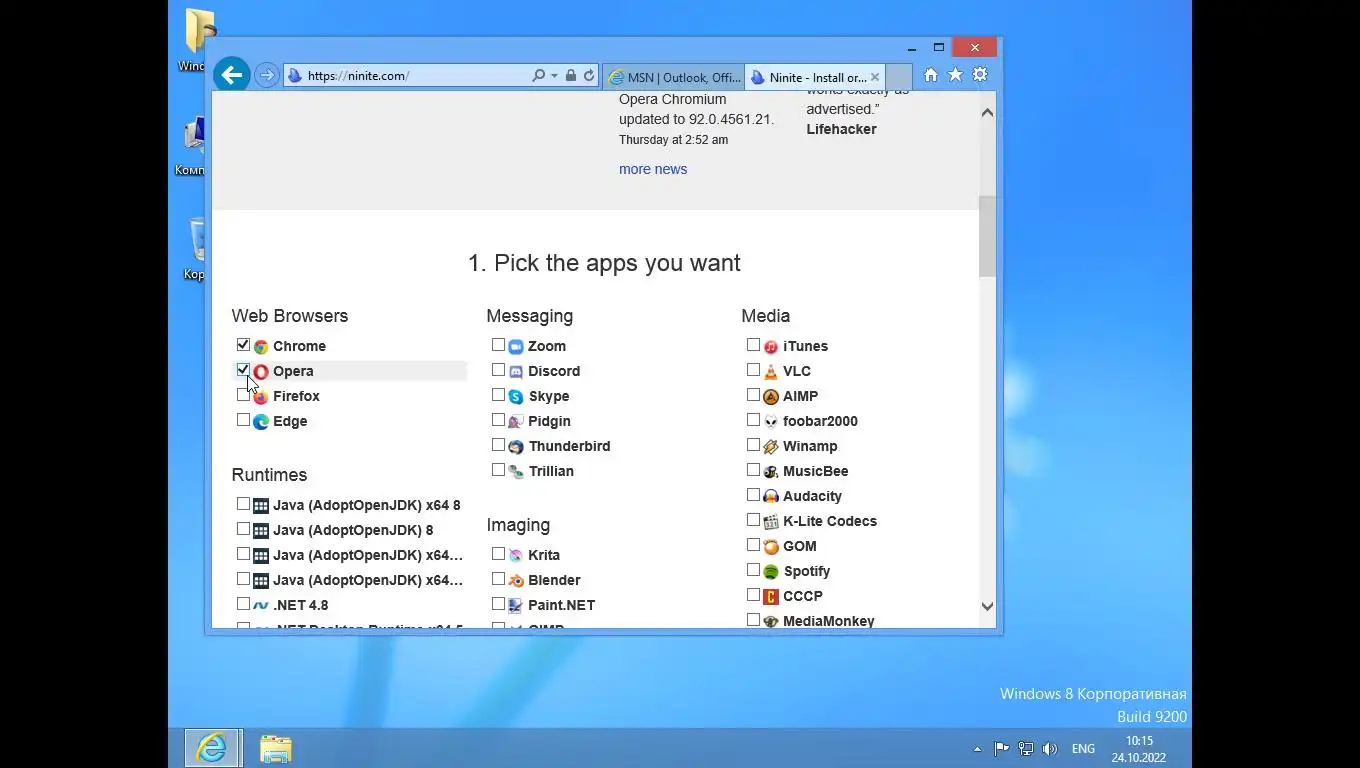Tick the VLC checkbox
Viewport: 1360px width, 768px height.
753,370
